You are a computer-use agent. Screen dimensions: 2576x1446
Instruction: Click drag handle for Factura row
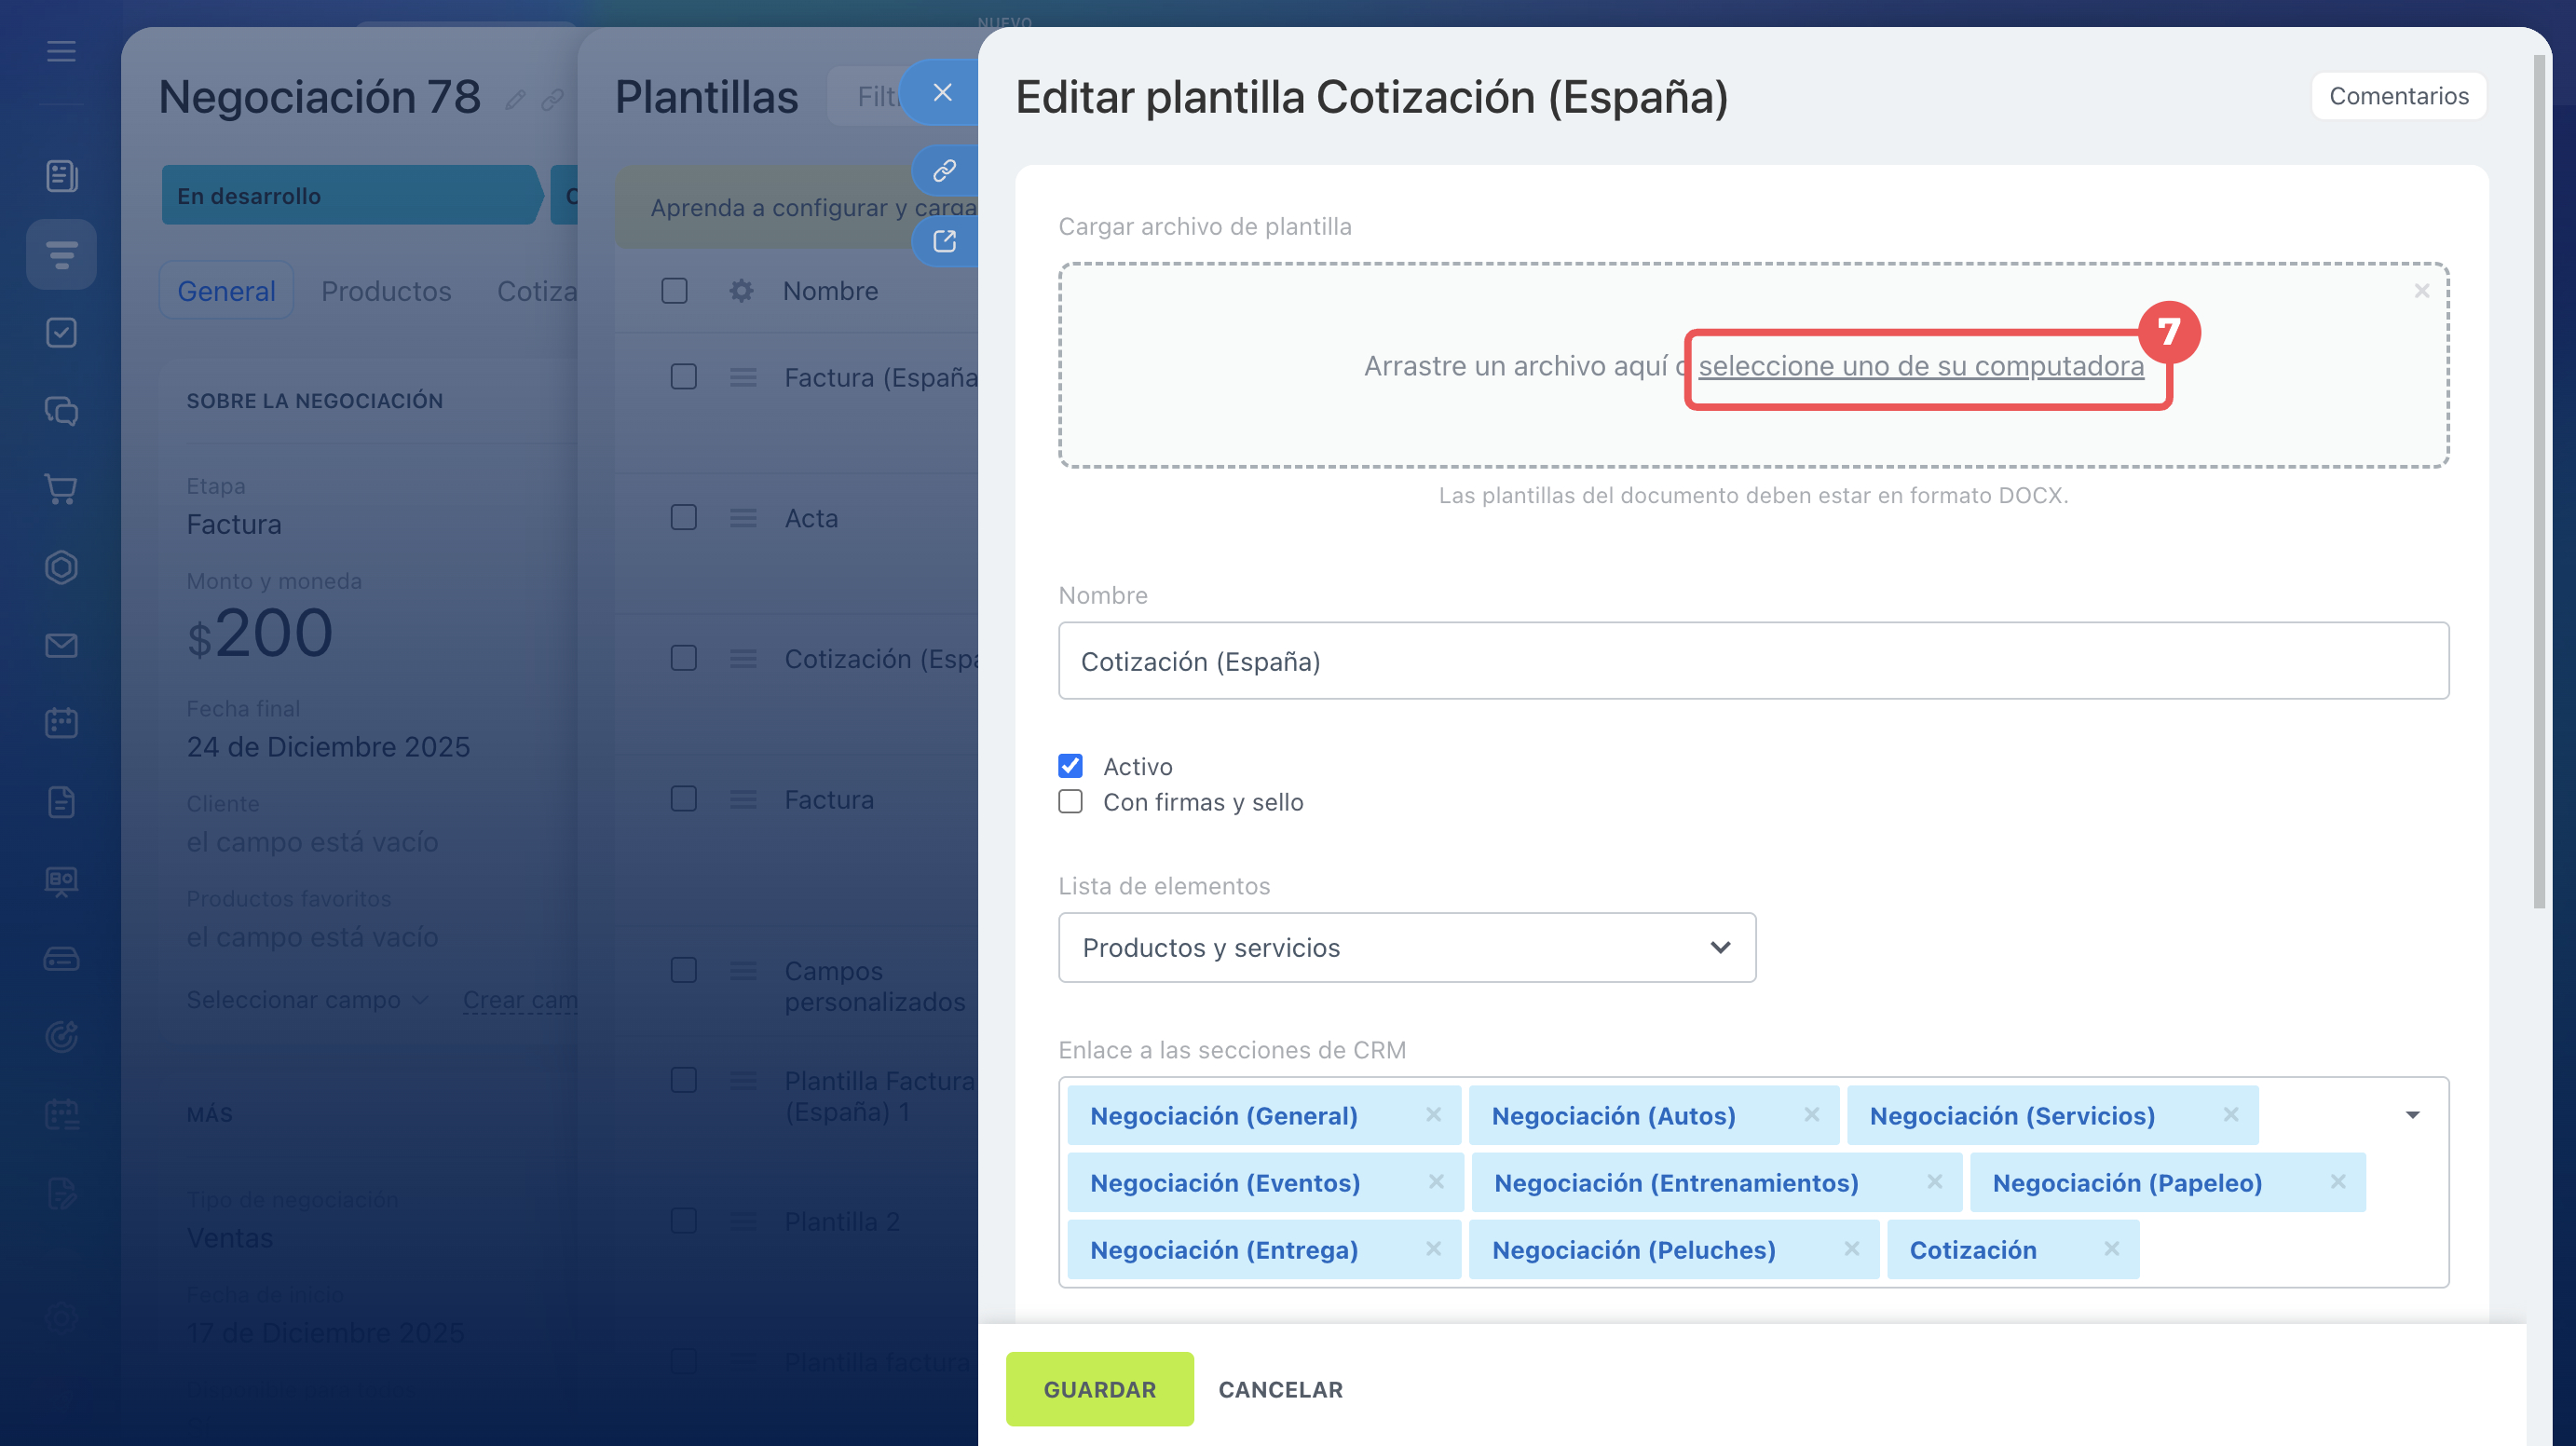tap(742, 799)
